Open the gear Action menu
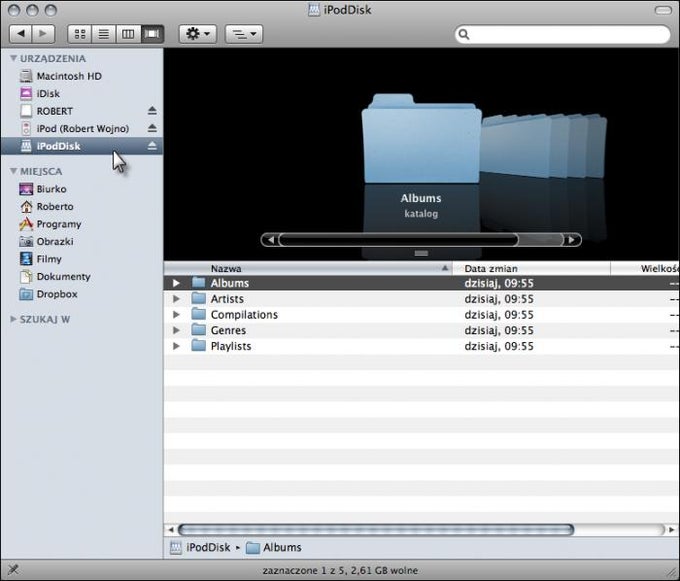Screen dimensions: 680x581 198,33
